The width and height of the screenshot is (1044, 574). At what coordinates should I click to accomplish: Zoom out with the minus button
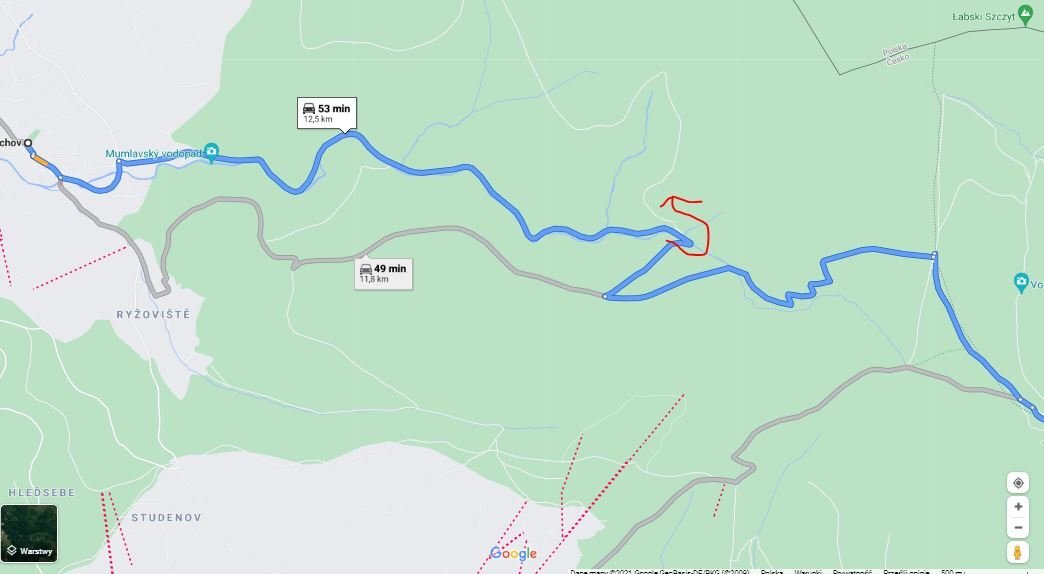click(x=1017, y=528)
